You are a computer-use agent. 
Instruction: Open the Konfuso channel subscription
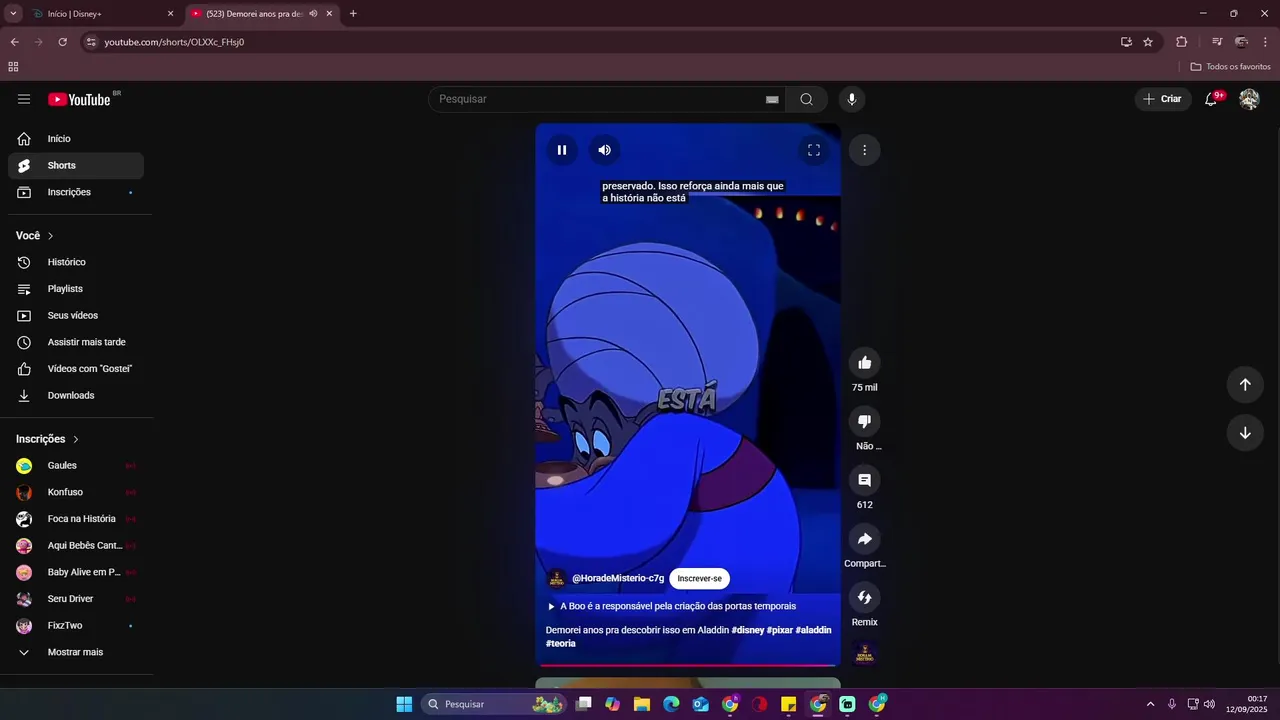coord(76,492)
